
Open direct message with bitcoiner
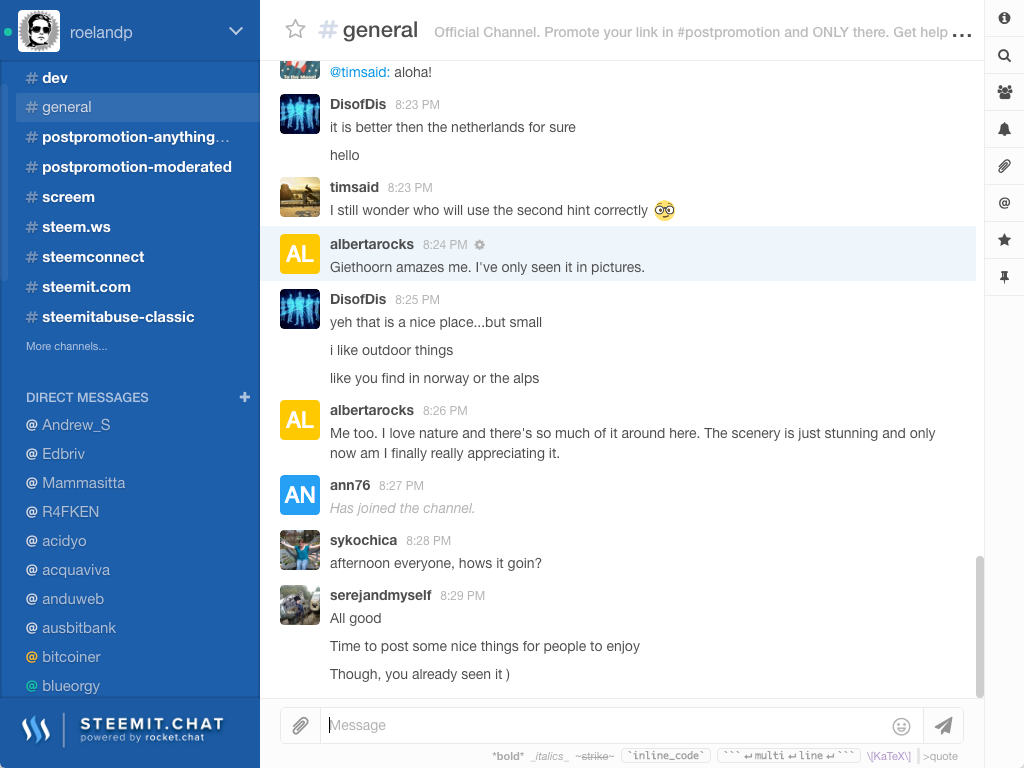(x=138, y=657)
